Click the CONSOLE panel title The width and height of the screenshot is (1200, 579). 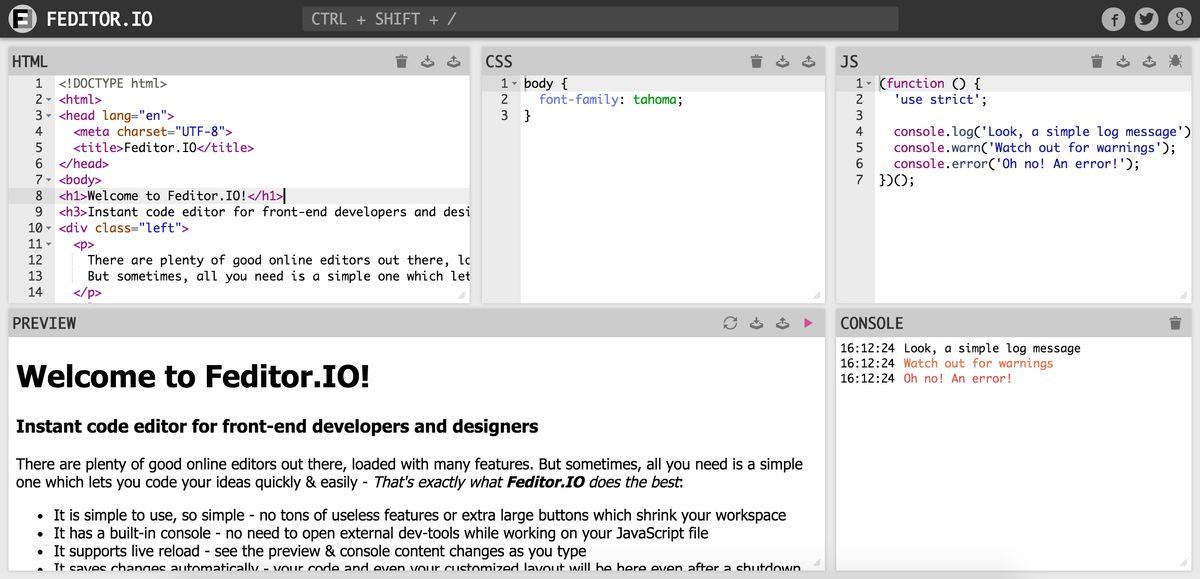[872, 323]
